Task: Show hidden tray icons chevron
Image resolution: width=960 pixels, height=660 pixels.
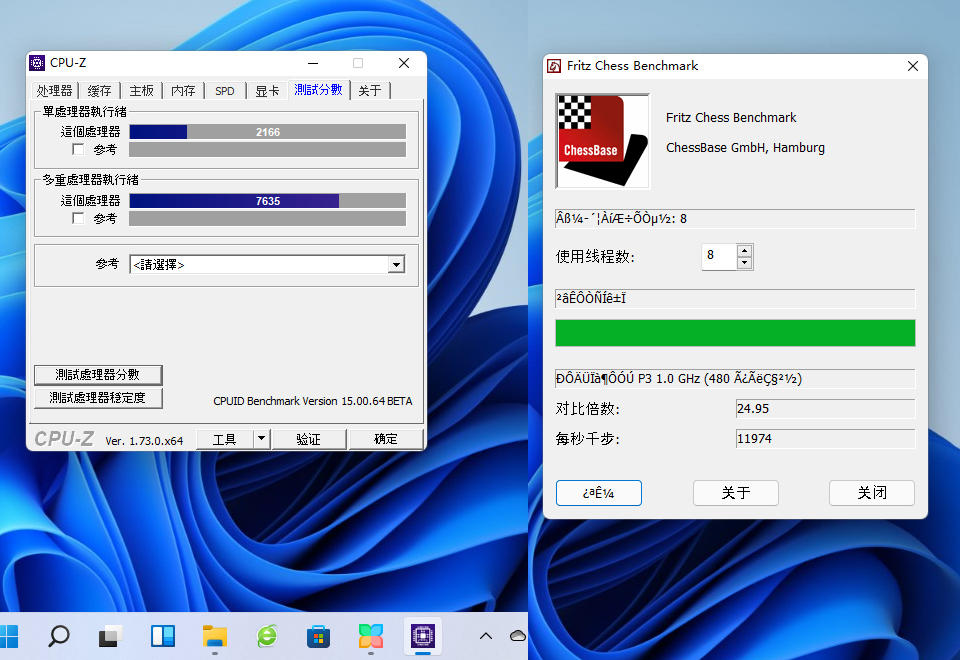Action: (486, 636)
